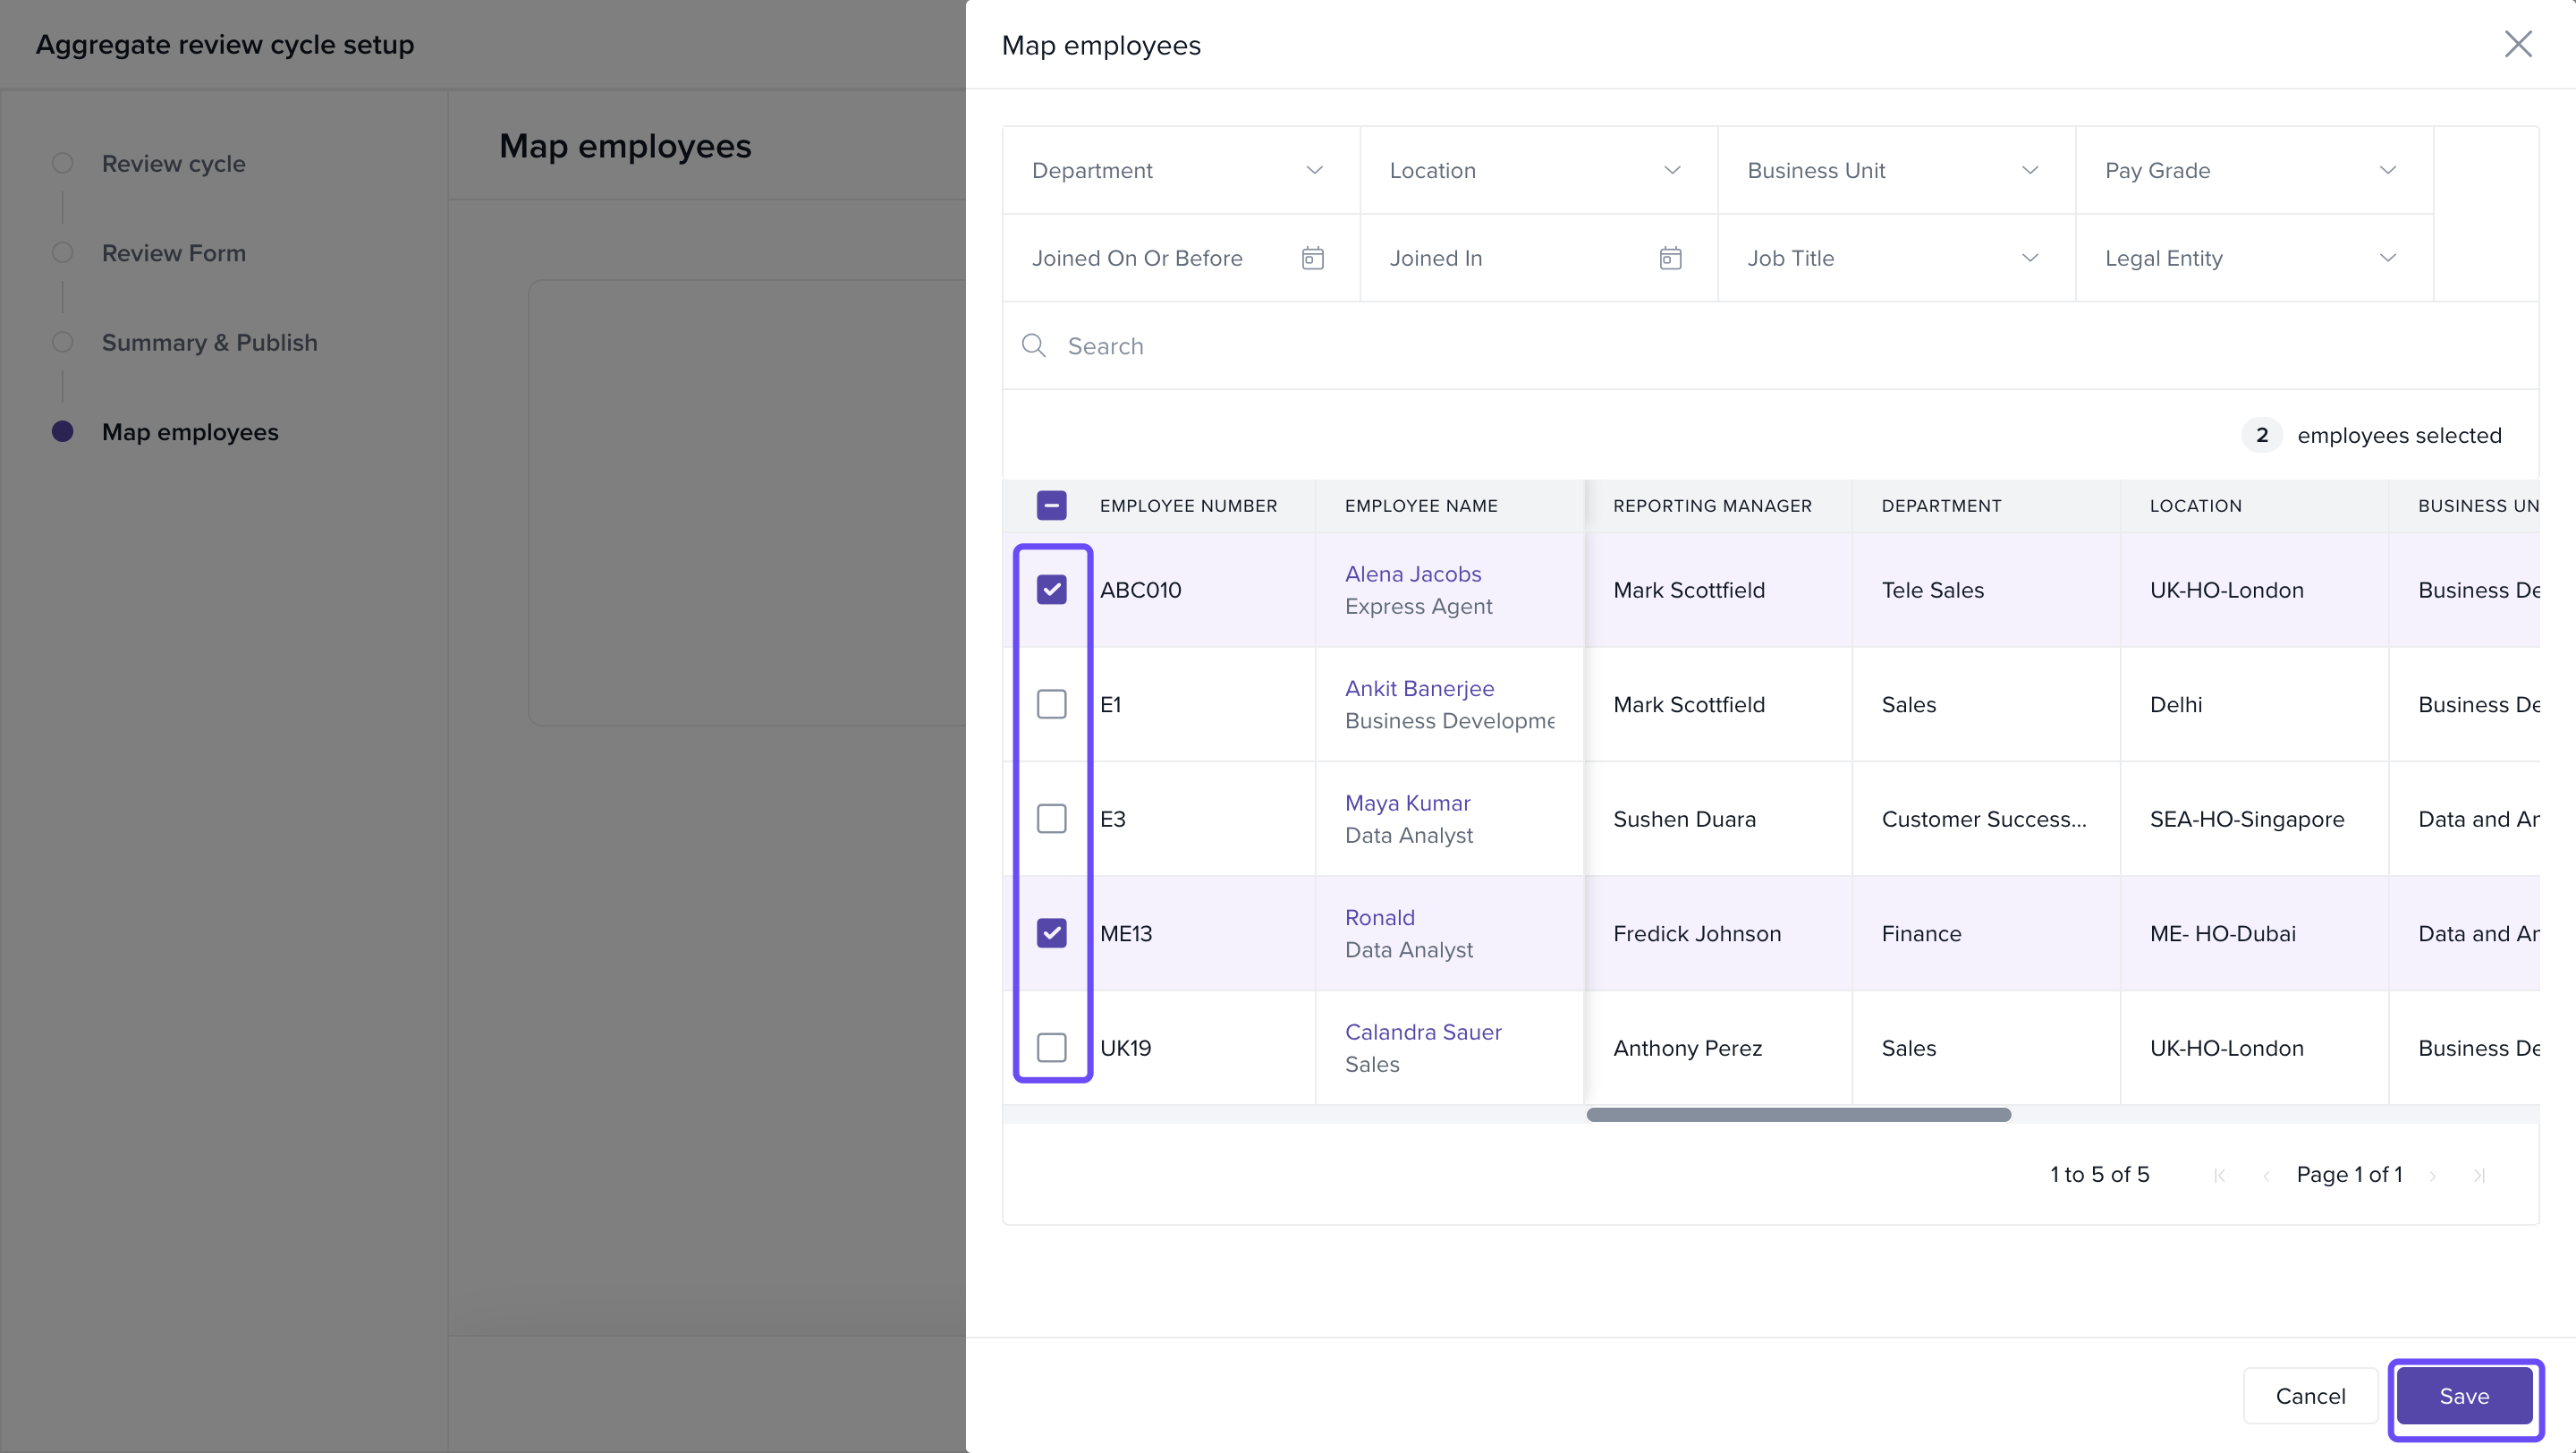Click the search magnifier icon
The image size is (2576, 1453).
click(x=1033, y=346)
